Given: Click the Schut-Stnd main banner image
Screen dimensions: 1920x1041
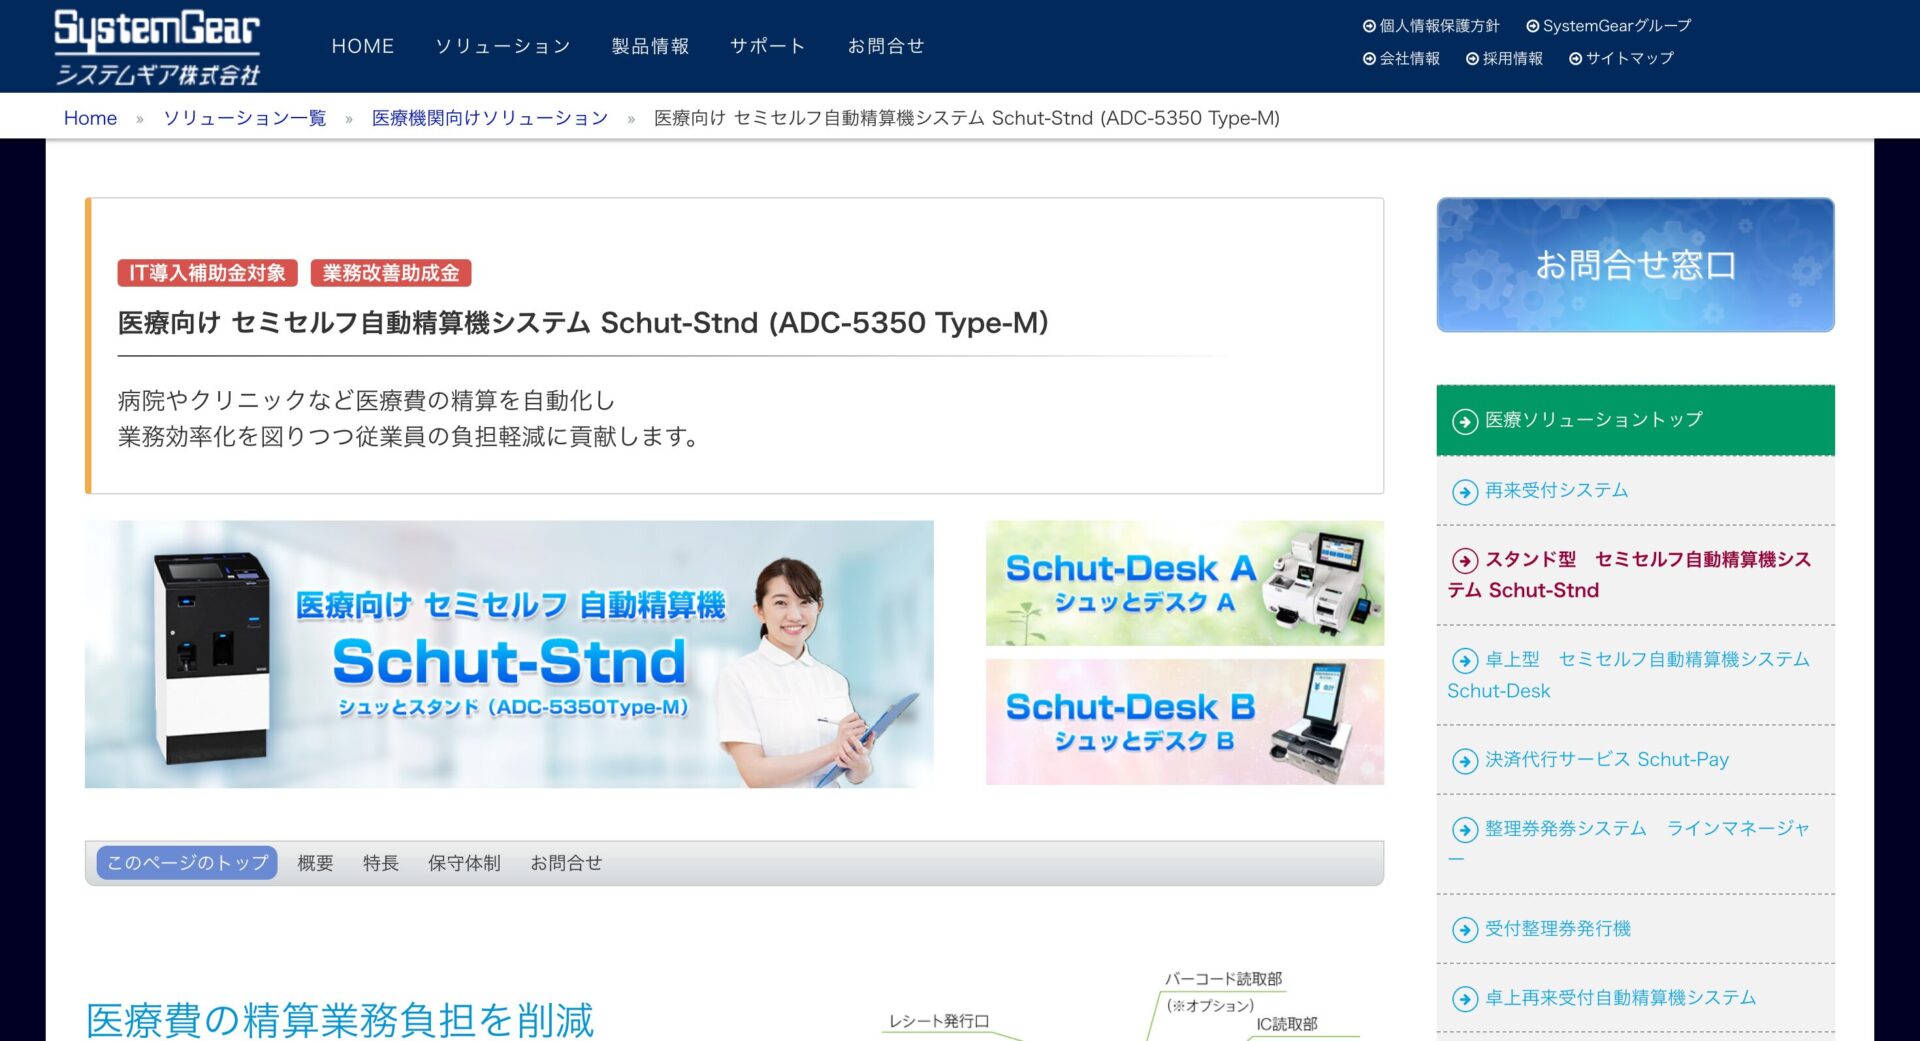Looking at the screenshot, I should pos(509,654).
